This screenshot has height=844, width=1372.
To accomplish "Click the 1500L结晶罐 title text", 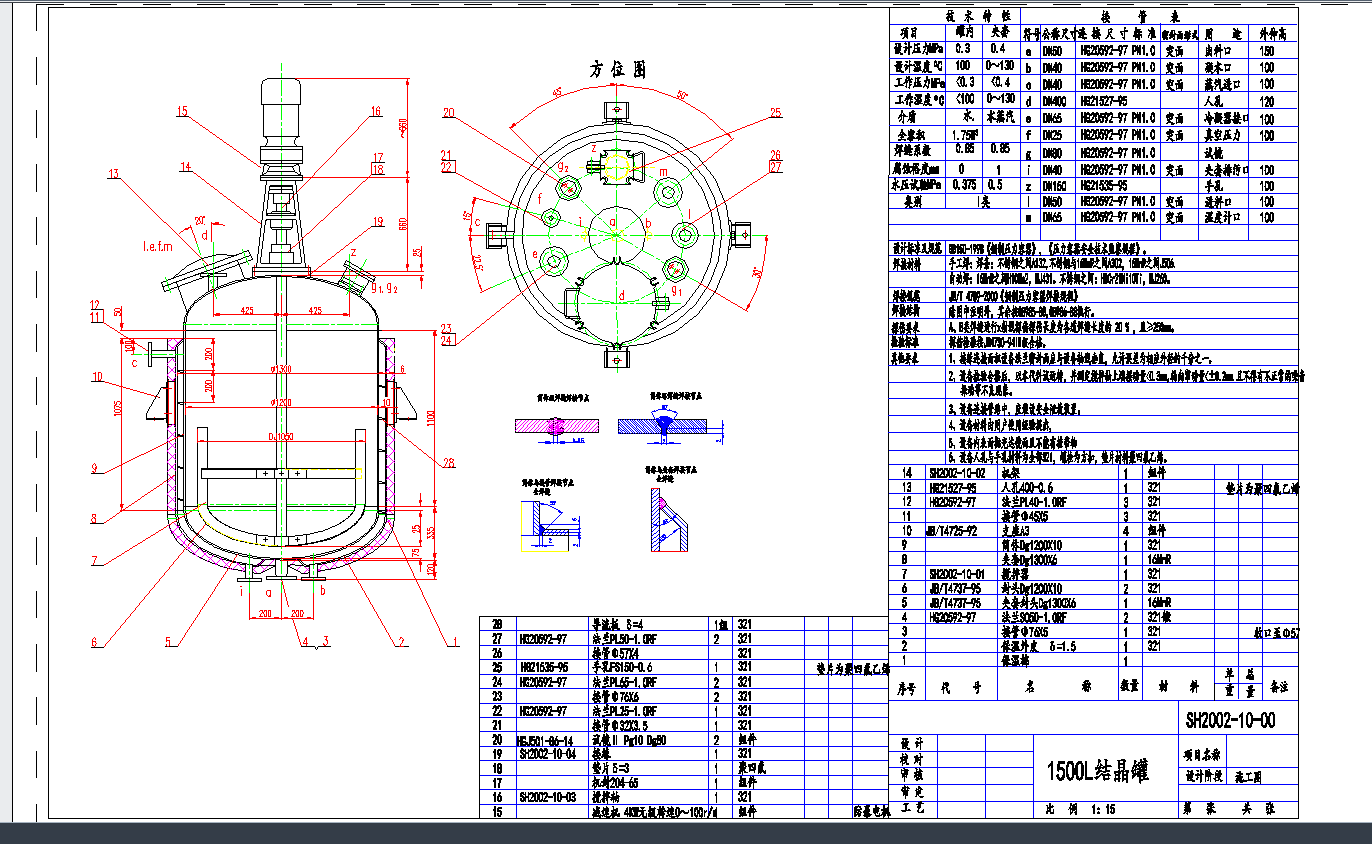I will 1097,771.
